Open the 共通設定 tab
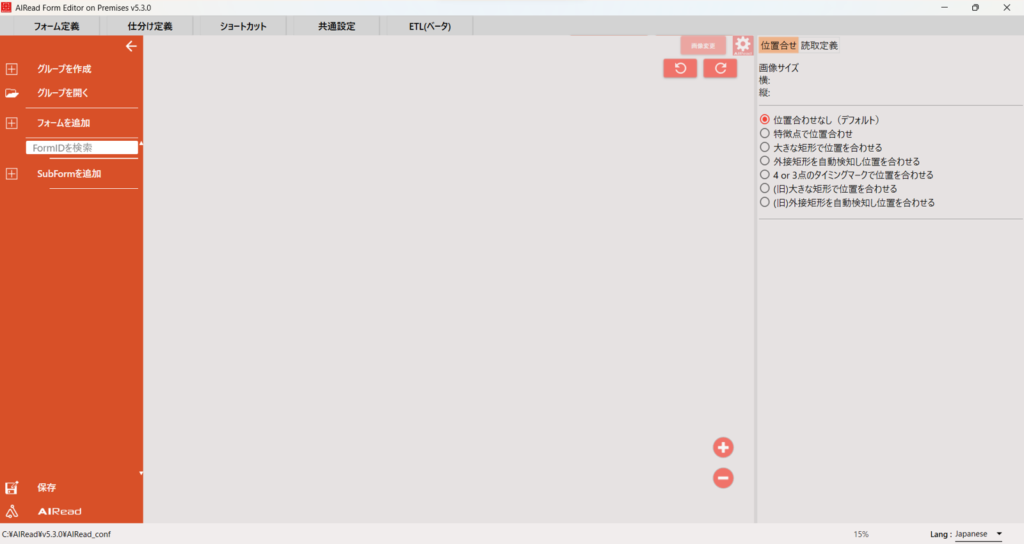This screenshot has width=1024, height=544. pyautogui.click(x=336, y=26)
